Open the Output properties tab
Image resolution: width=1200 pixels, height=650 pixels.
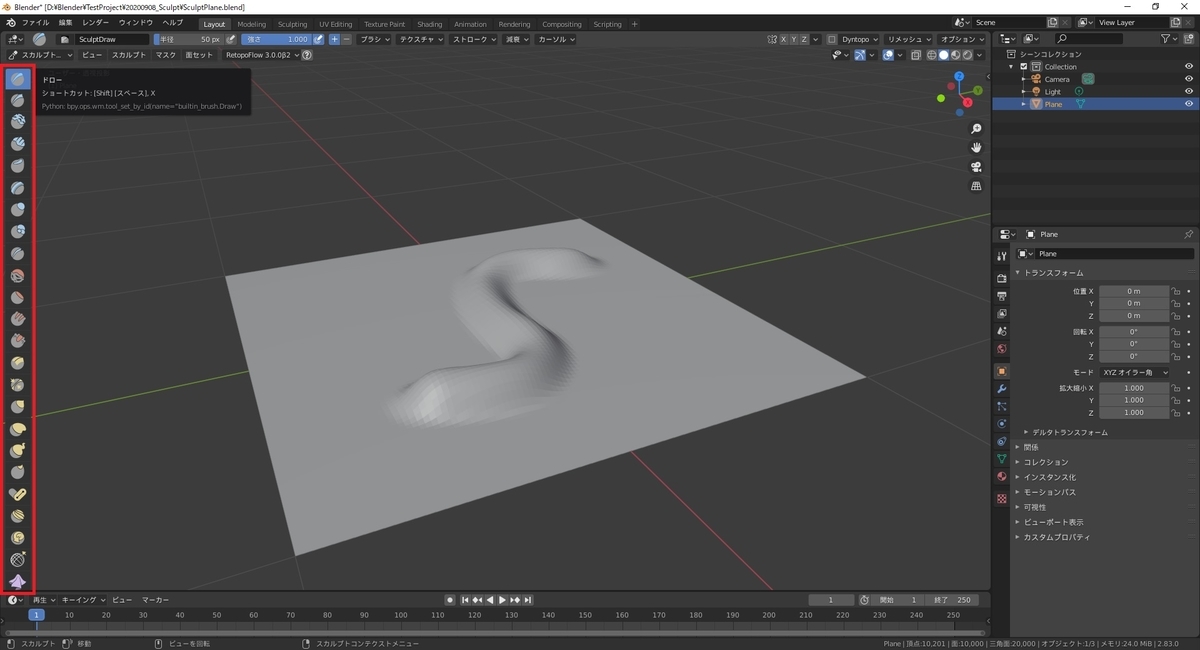[x=1002, y=296]
